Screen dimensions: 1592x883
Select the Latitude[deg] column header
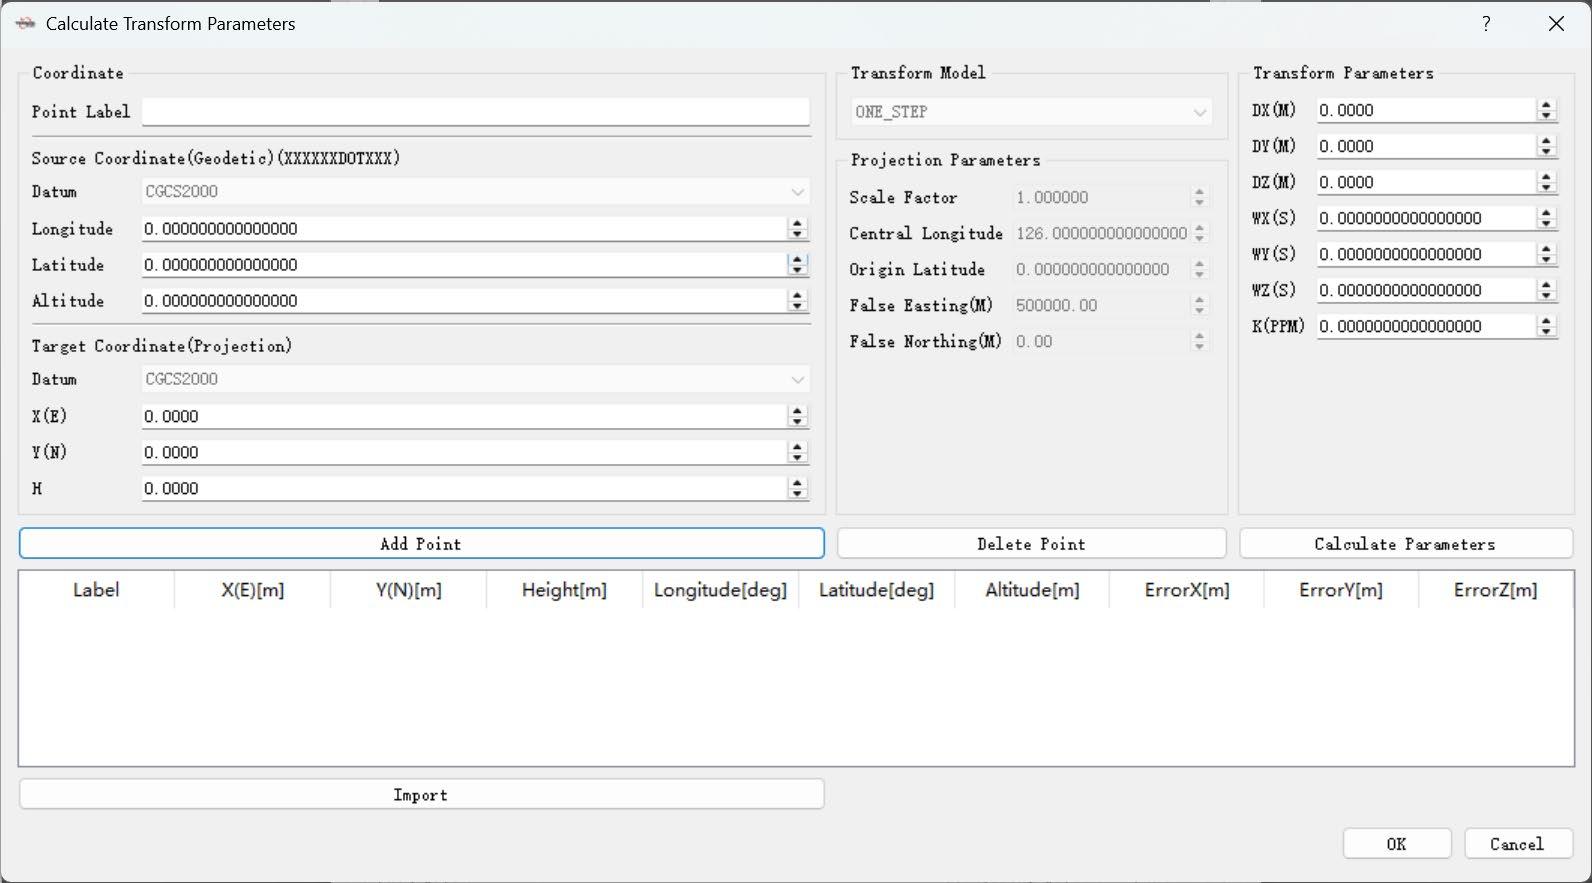tap(877, 590)
